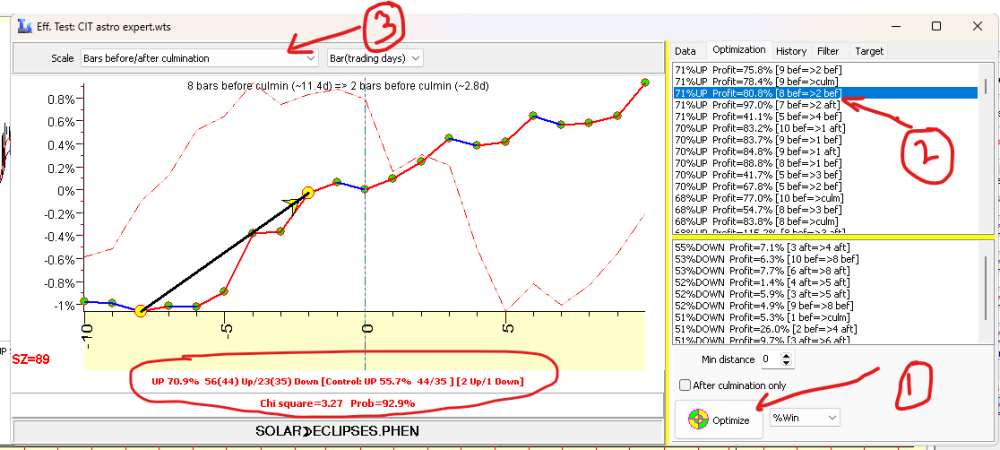Open the Bar(trading days) dropdown
1000x450 pixels.
(375, 58)
